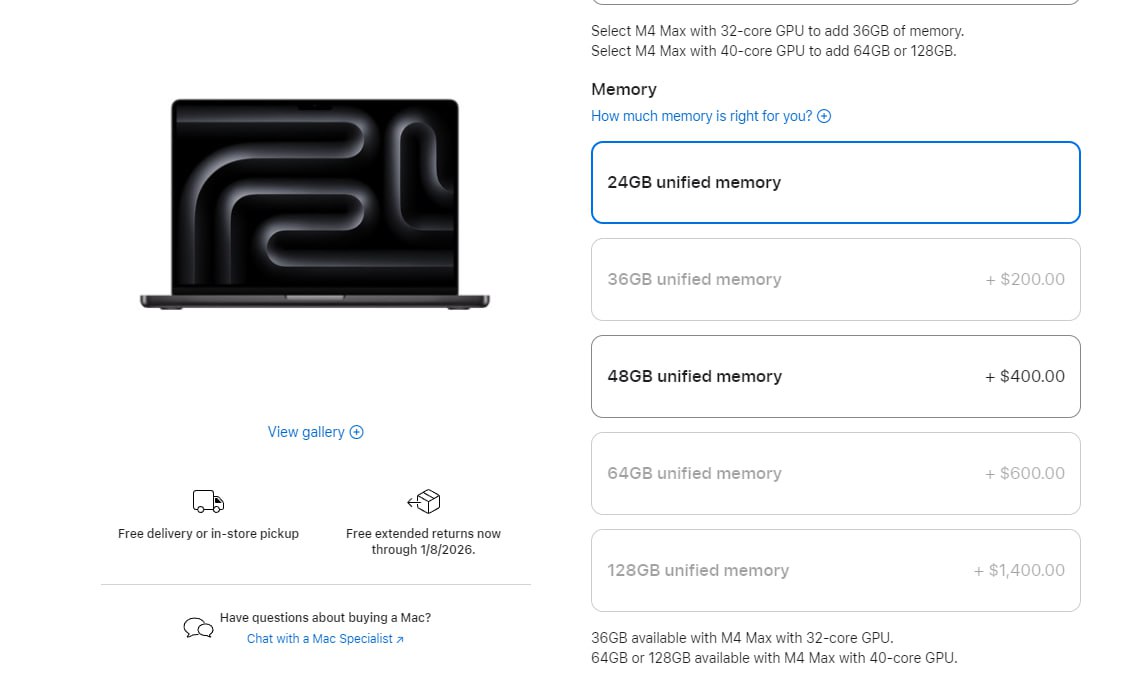Open Chat with a Mac Specialist
This screenshot has height=682, width=1126.
(319, 639)
